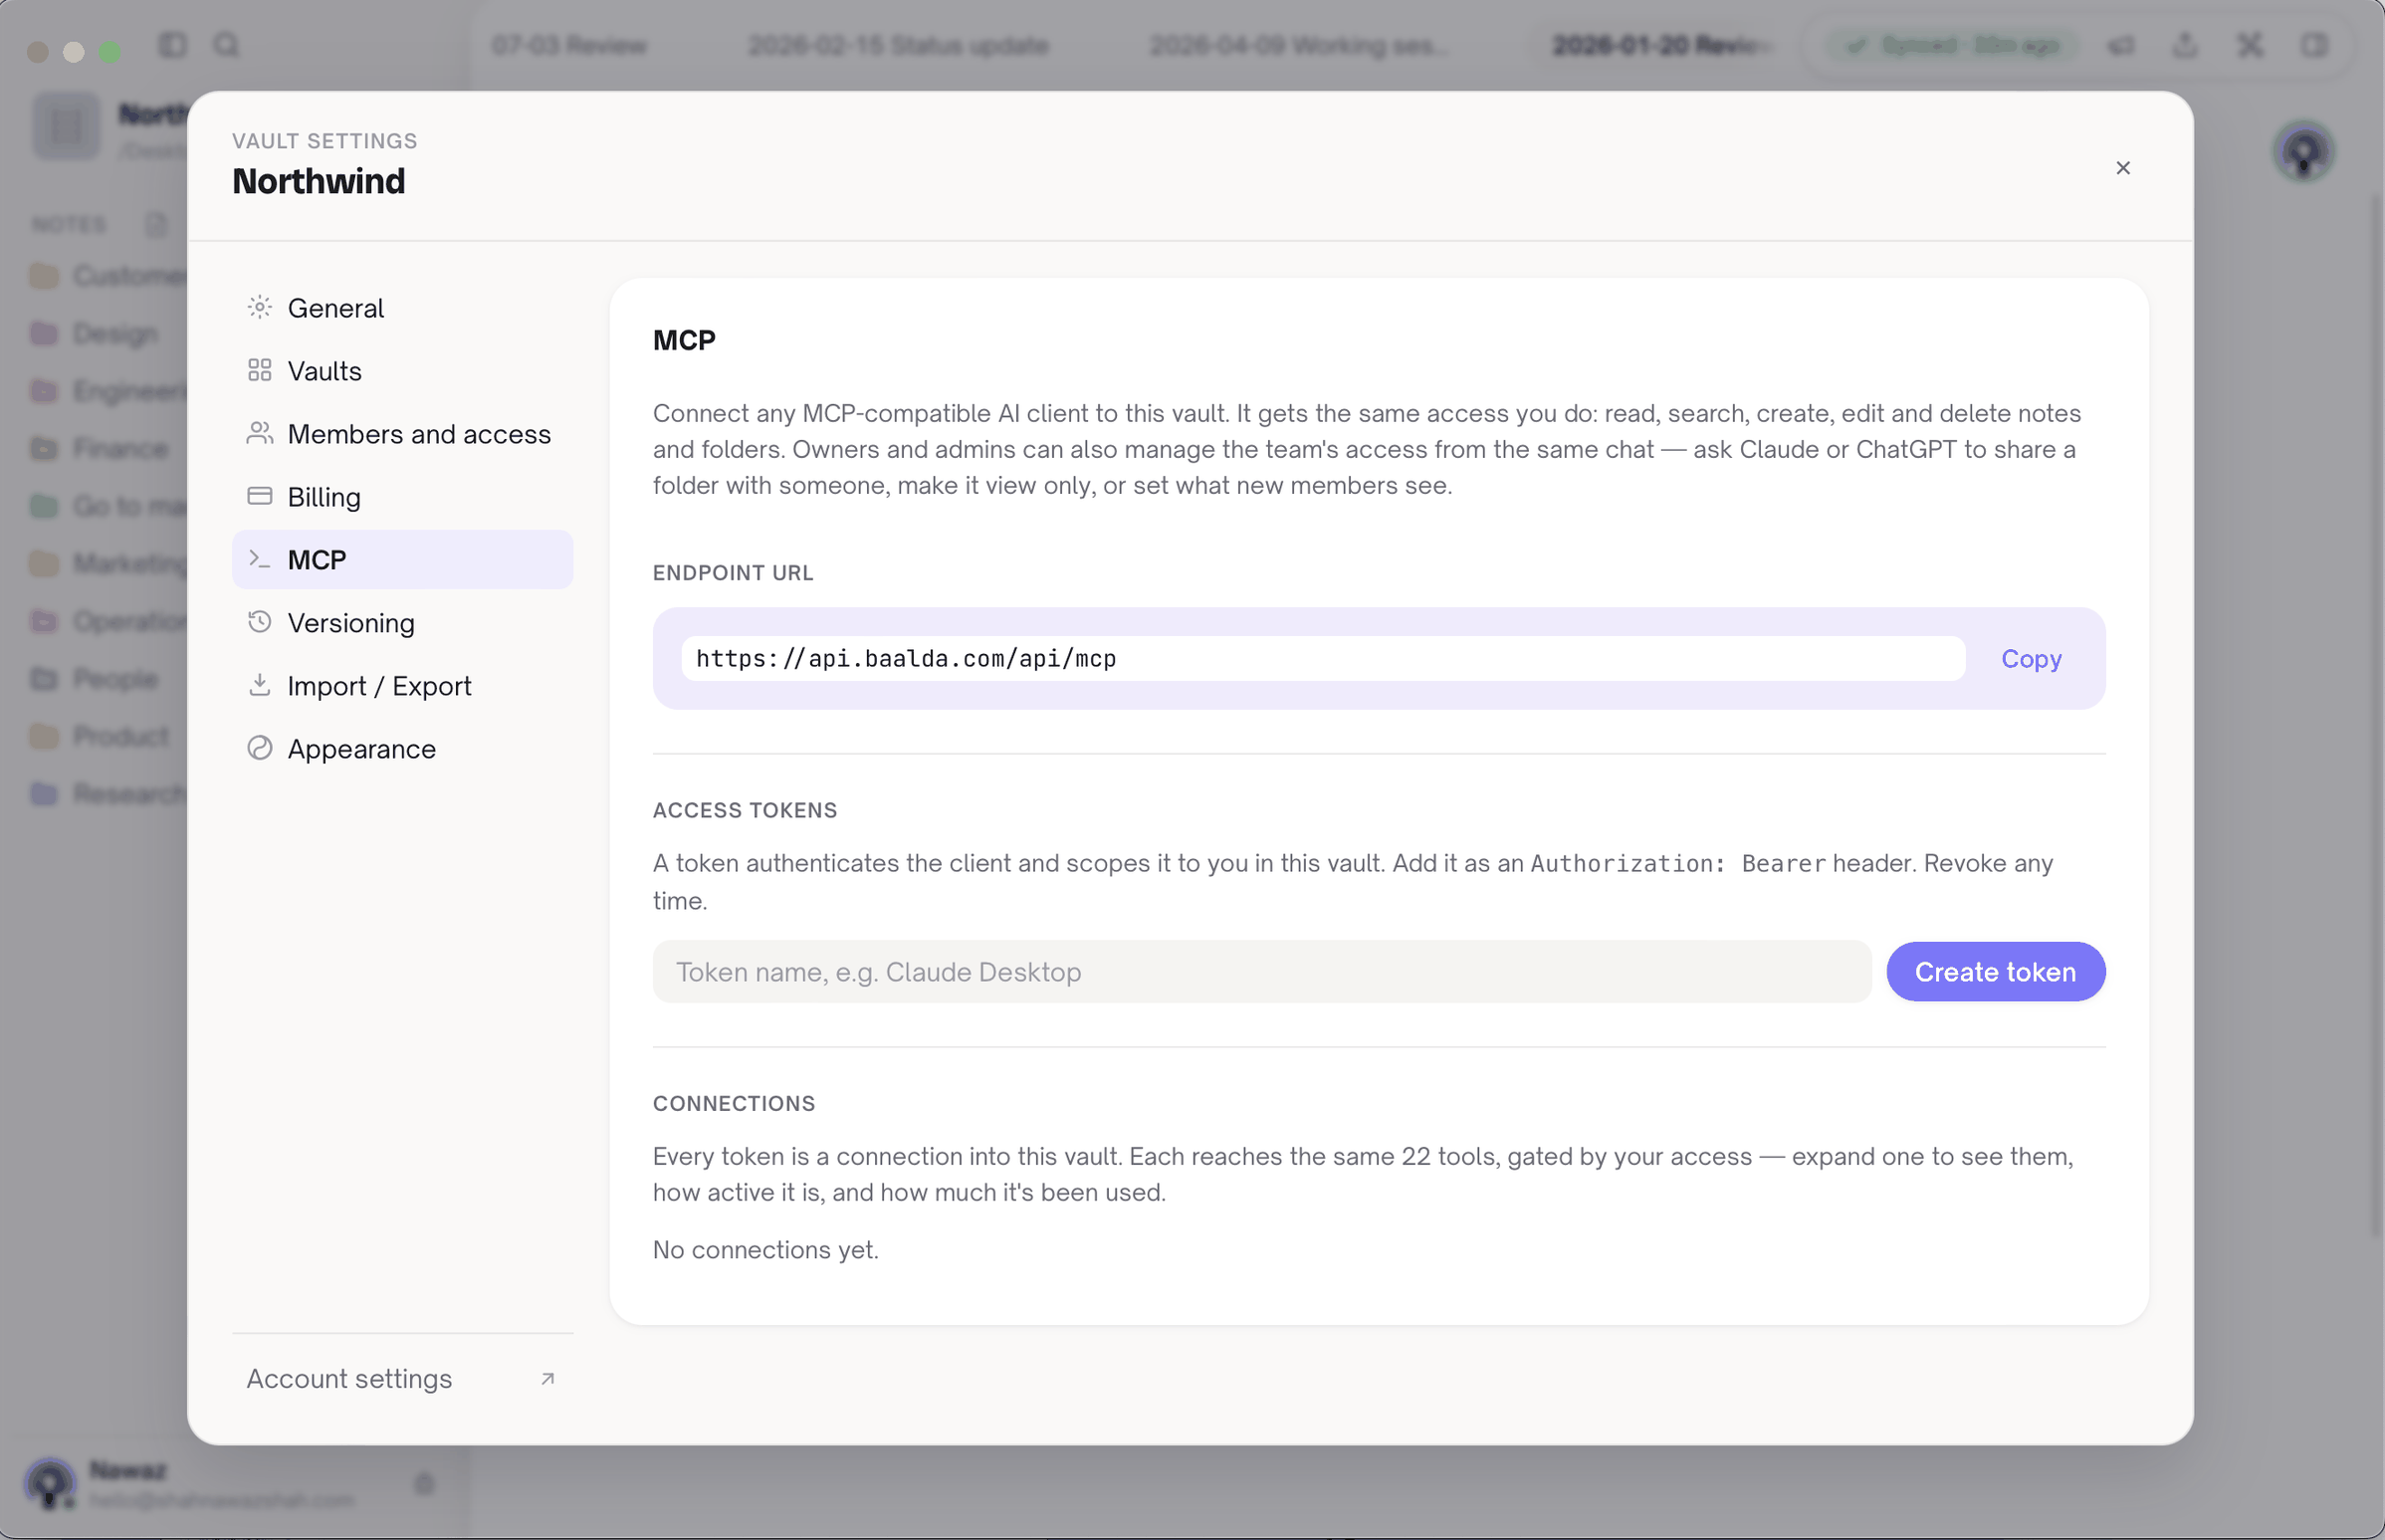Image resolution: width=2385 pixels, height=1540 pixels.
Task: Click the endpoint URL text field
Action: 1323,658
